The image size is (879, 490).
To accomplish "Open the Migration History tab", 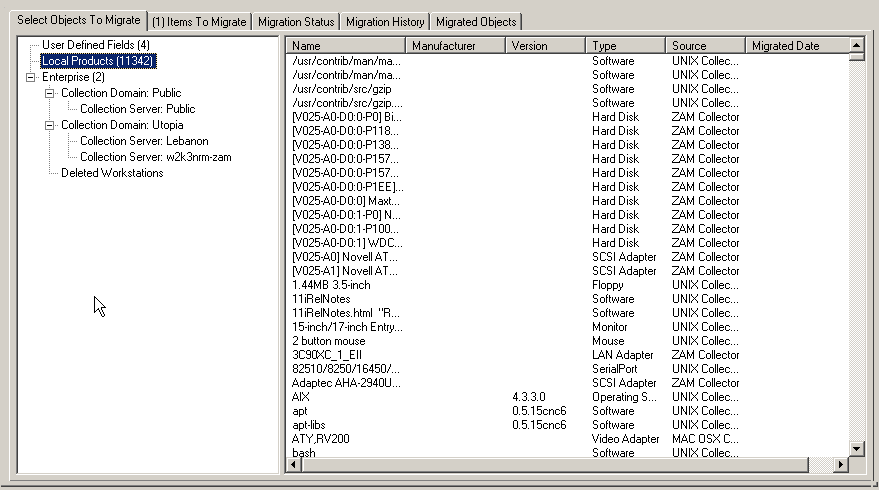I will click(385, 22).
